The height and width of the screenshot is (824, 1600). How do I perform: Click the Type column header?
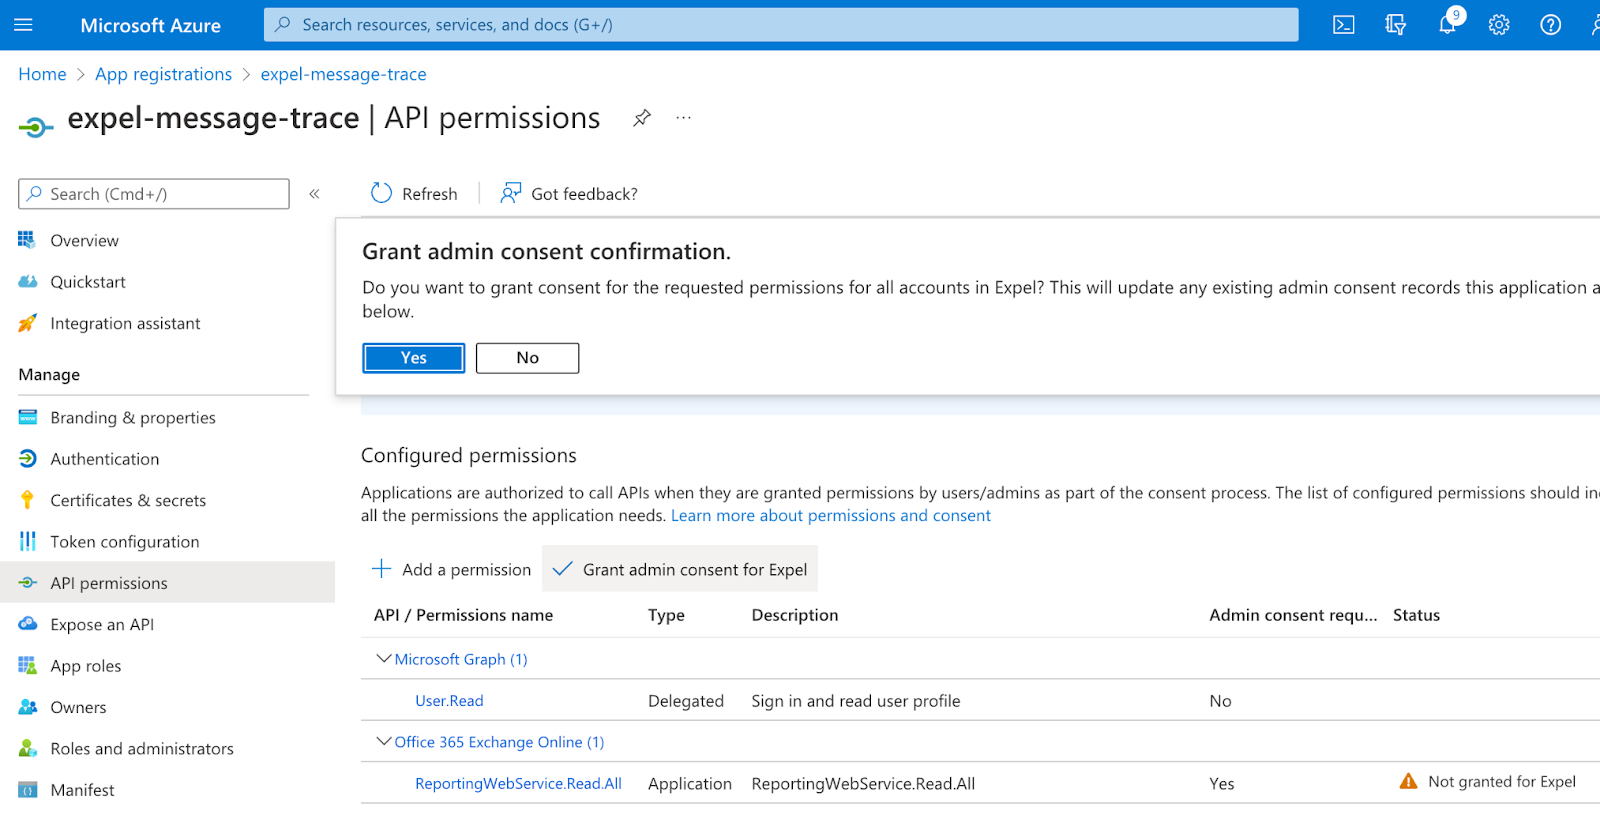coord(666,615)
